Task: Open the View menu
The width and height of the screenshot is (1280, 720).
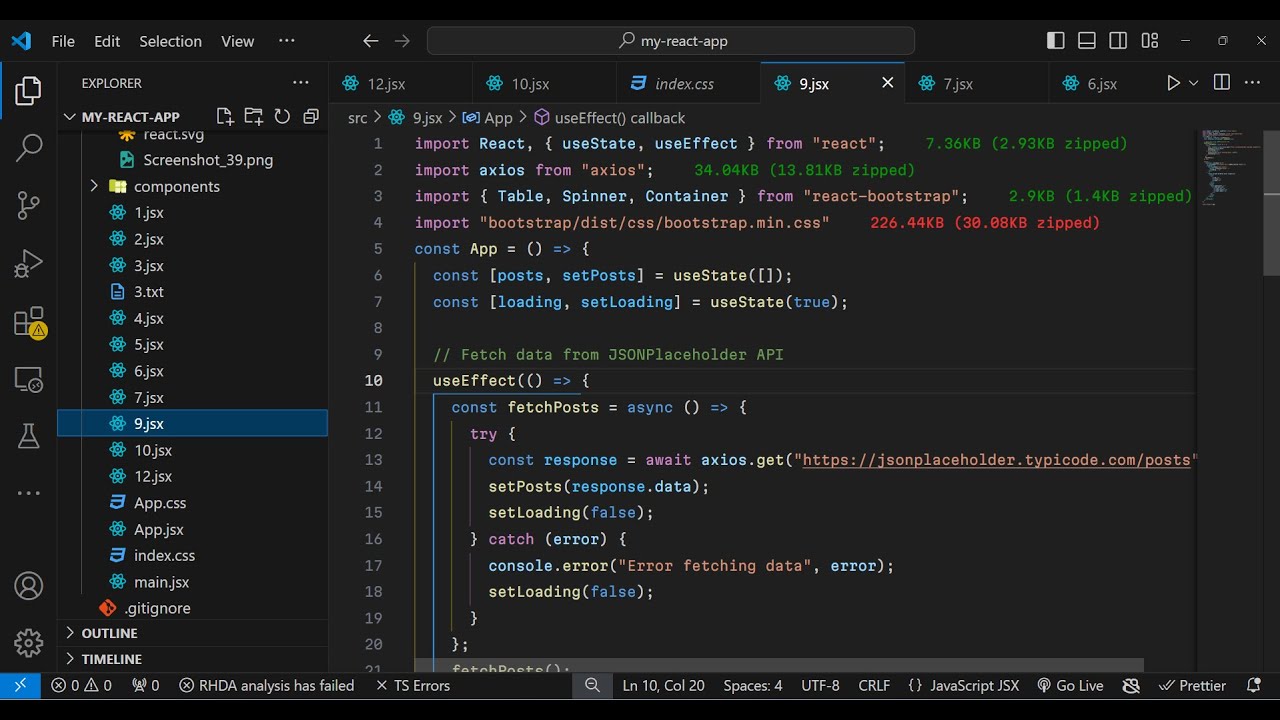Action: tap(237, 41)
